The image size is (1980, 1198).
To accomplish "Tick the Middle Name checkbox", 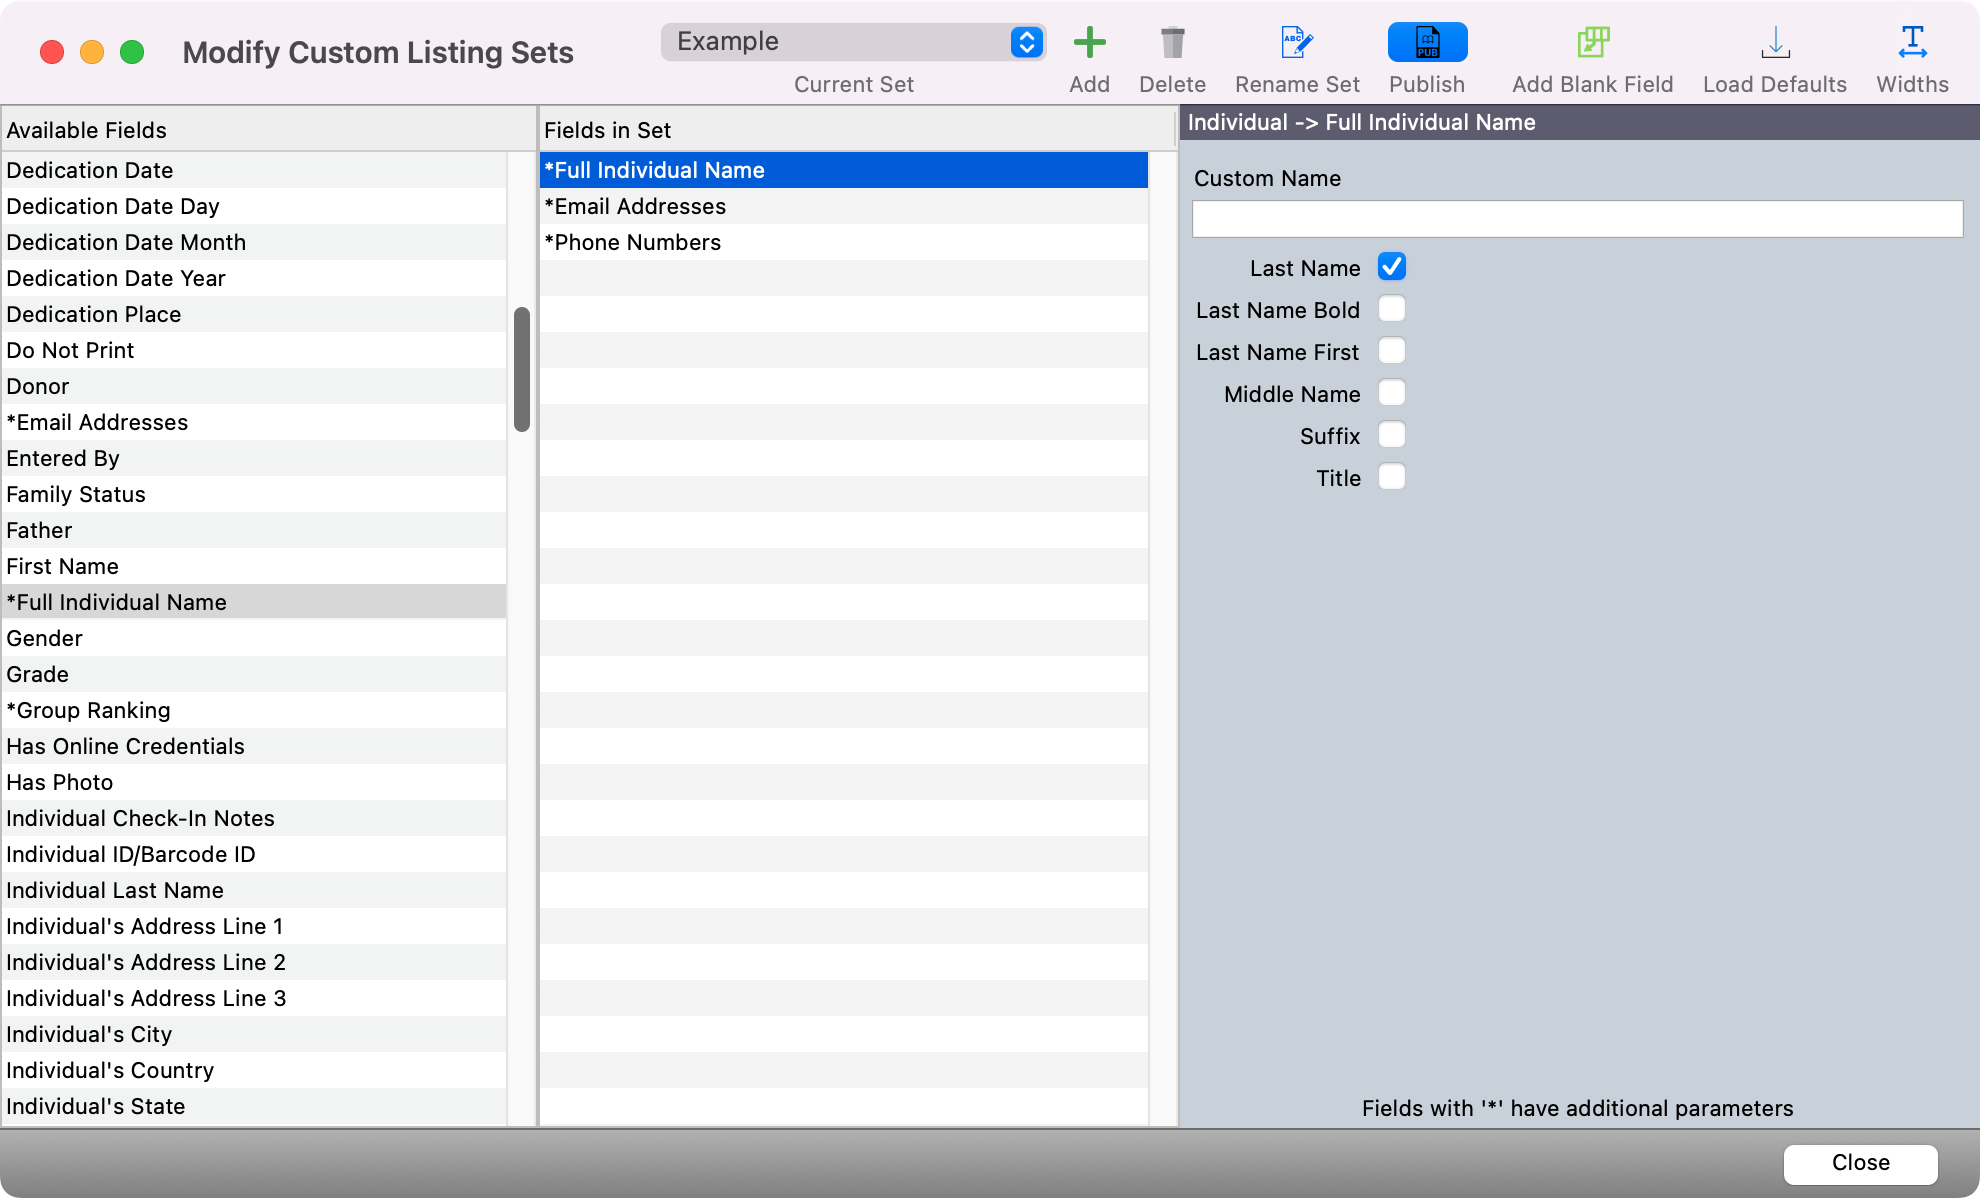I will (x=1391, y=393).
